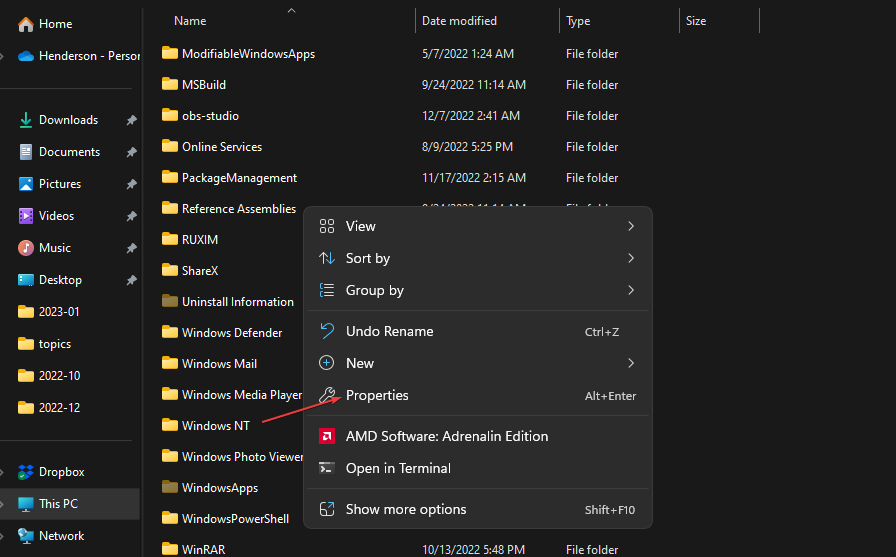Choose Show more options entry
This screenshot has height=557, width=896.
point(398,510)
